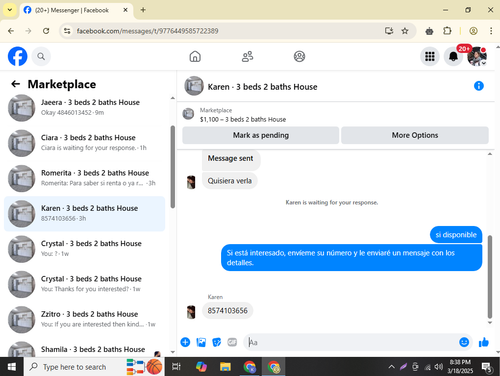
Task: Select Karen conversation in list
Action: (85, 214)
